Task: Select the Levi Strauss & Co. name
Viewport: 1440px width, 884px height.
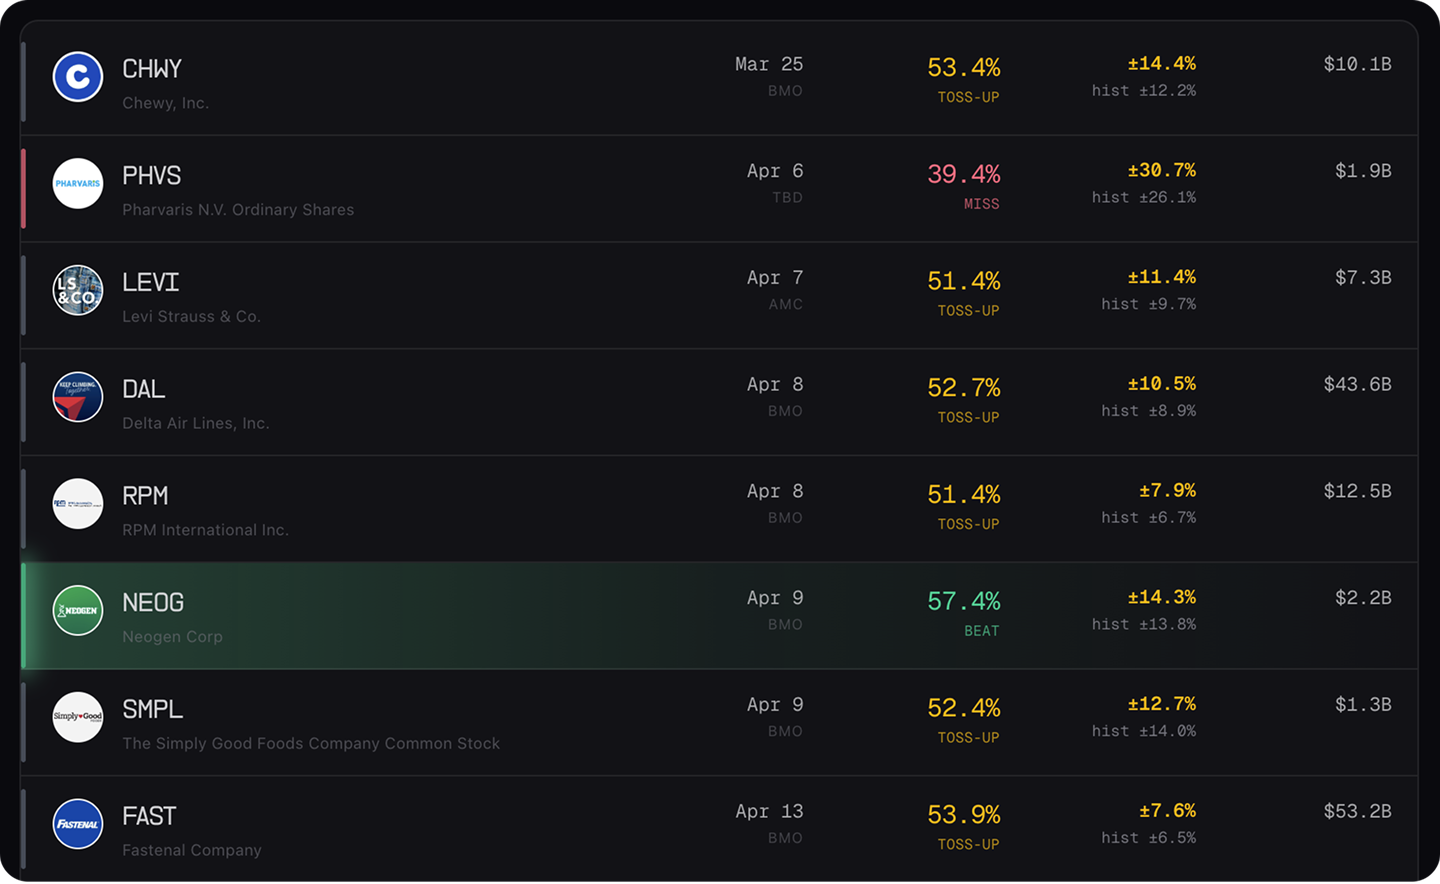Action: click(x=191, y=317)
